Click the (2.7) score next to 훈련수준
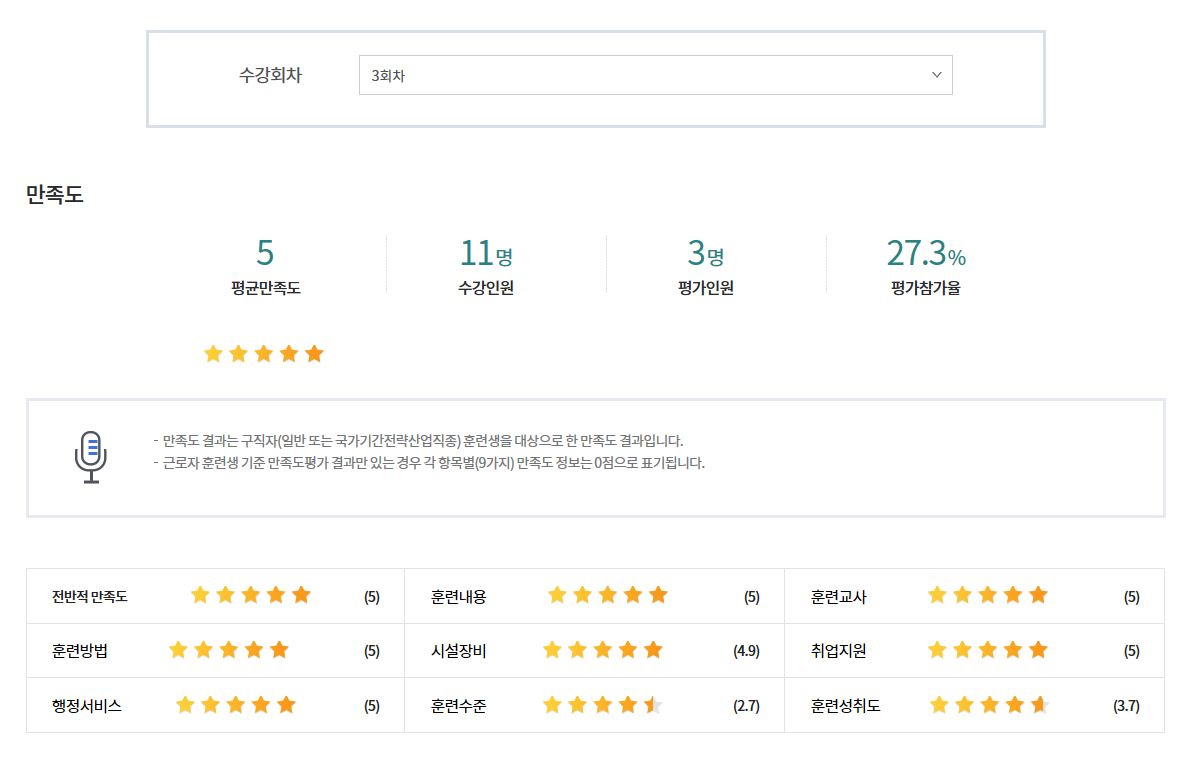The image size is (1193, 773). pos(746,706)
